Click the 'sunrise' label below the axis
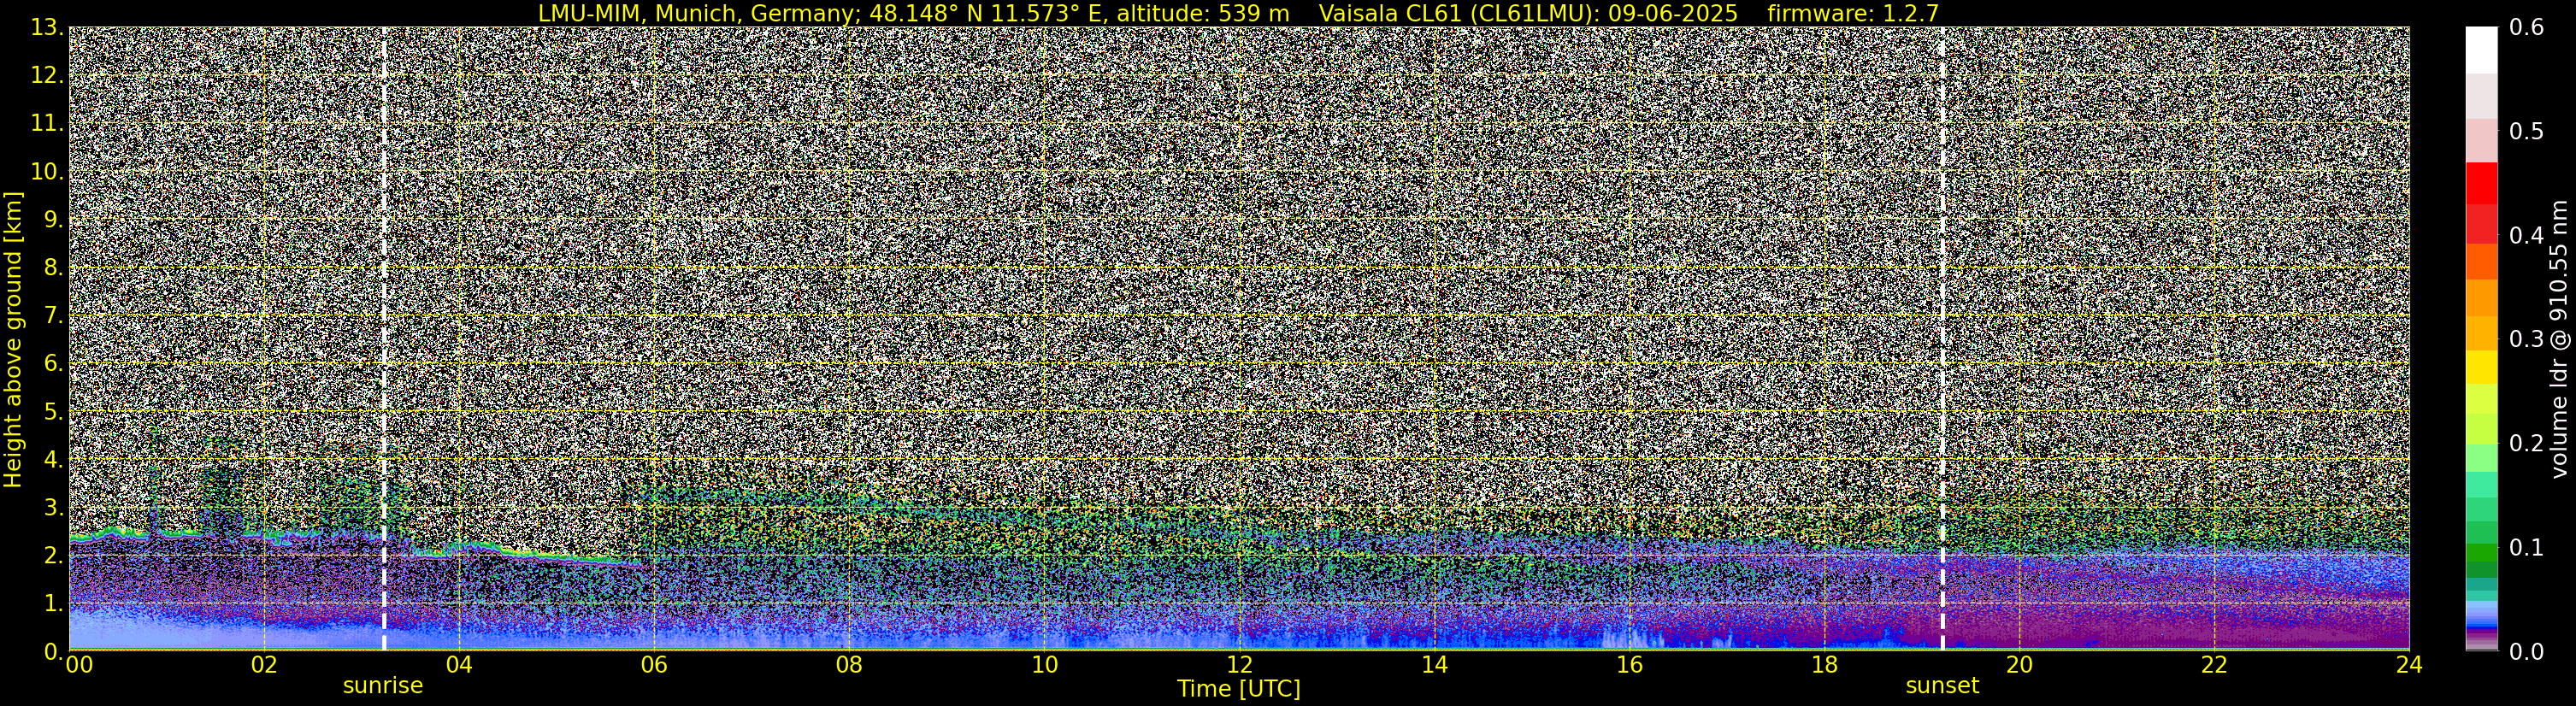This screenshot has height=706, width=2576. tap(383, 686)
